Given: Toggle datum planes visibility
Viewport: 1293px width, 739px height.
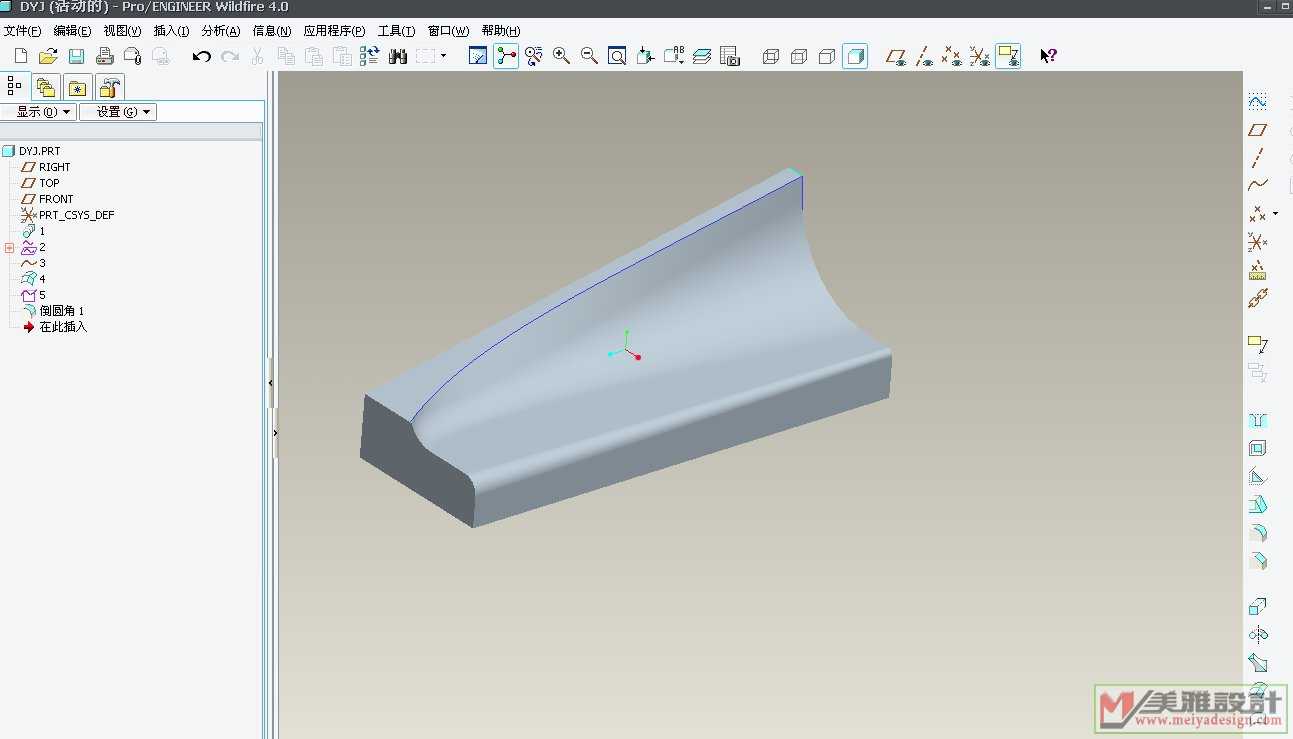Looking at the screenshot, I should coord(897,56).
